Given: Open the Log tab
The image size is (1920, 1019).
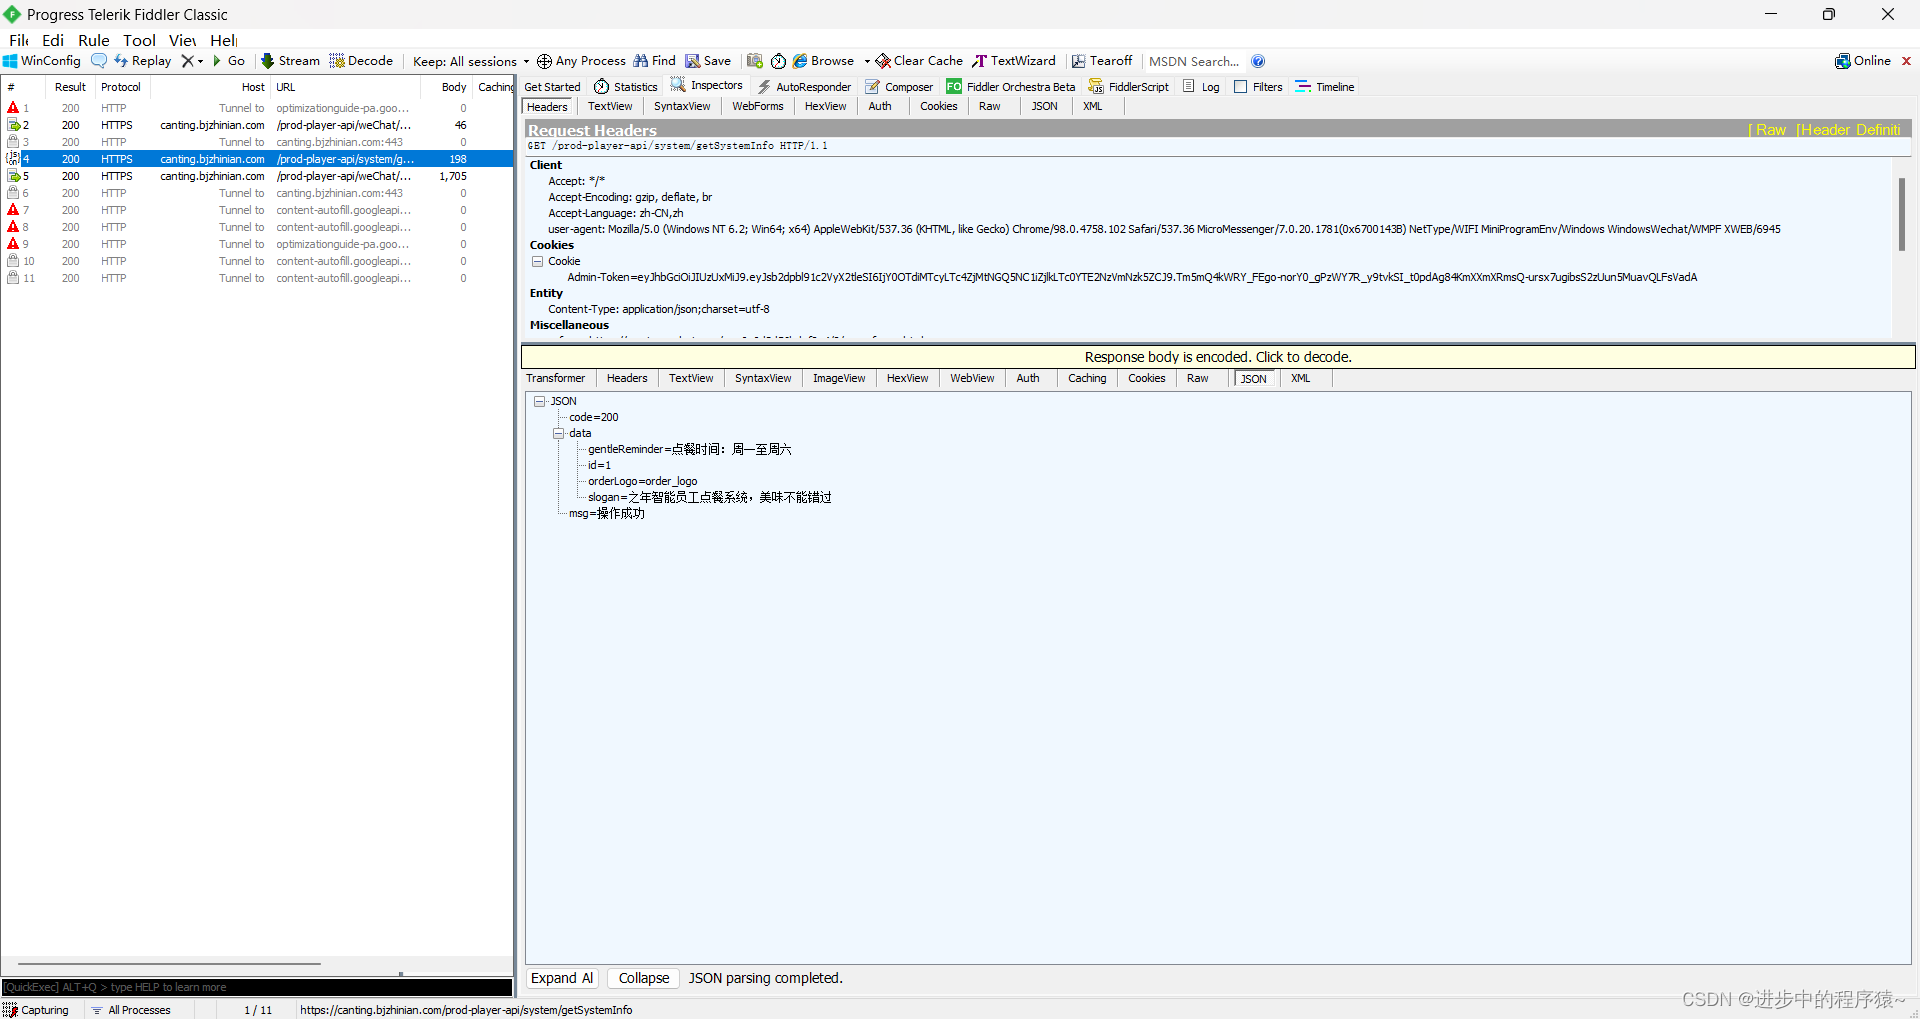Looking at the screenshot, I should pyautogui.click(x=1201, y=87).
